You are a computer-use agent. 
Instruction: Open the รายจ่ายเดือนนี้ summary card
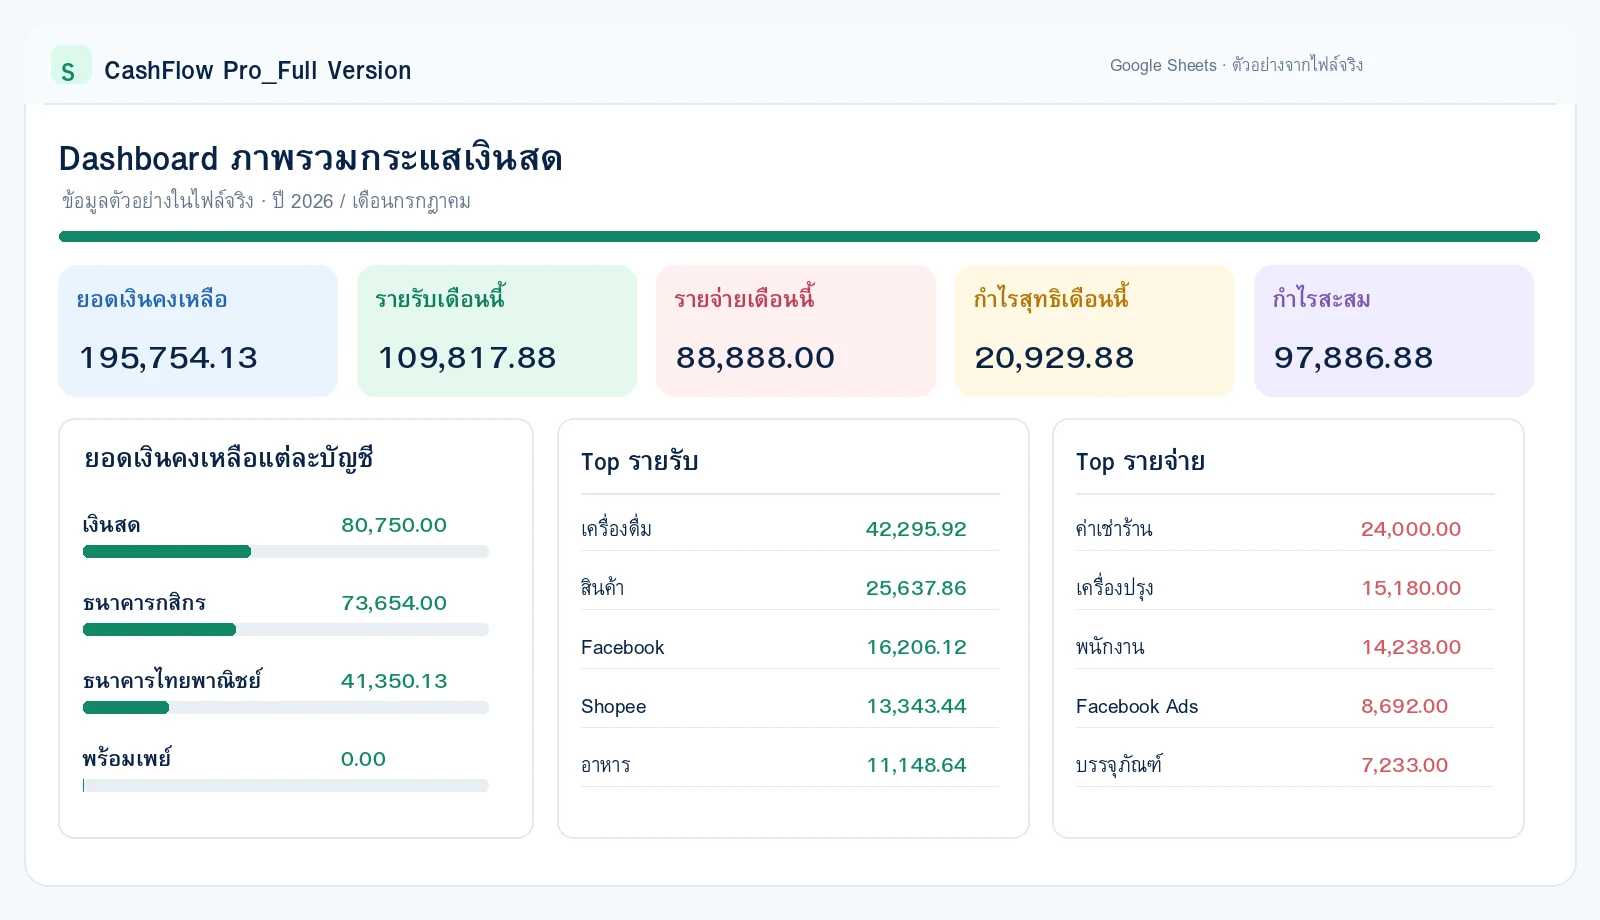point(796,331)
